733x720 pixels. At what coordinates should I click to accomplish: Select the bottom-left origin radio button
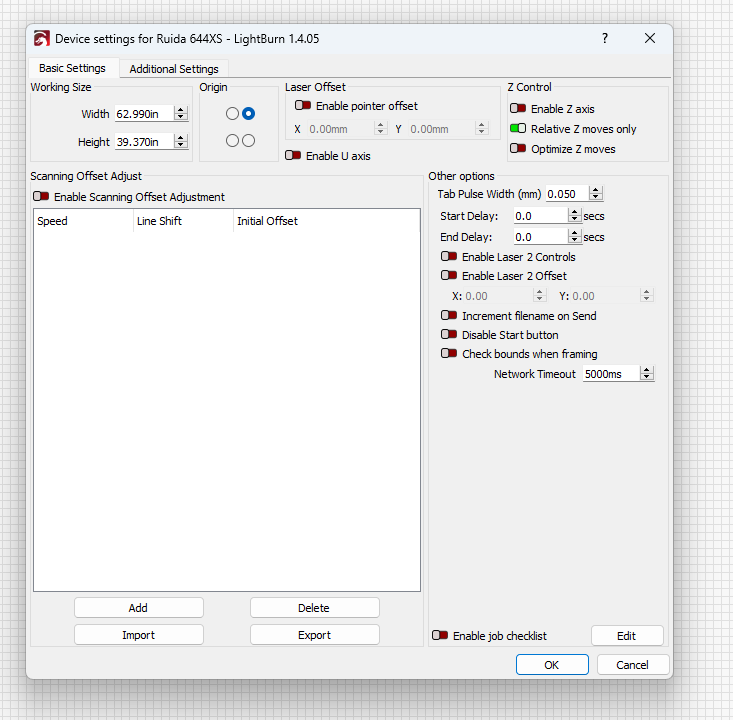(x=232, y=141)
